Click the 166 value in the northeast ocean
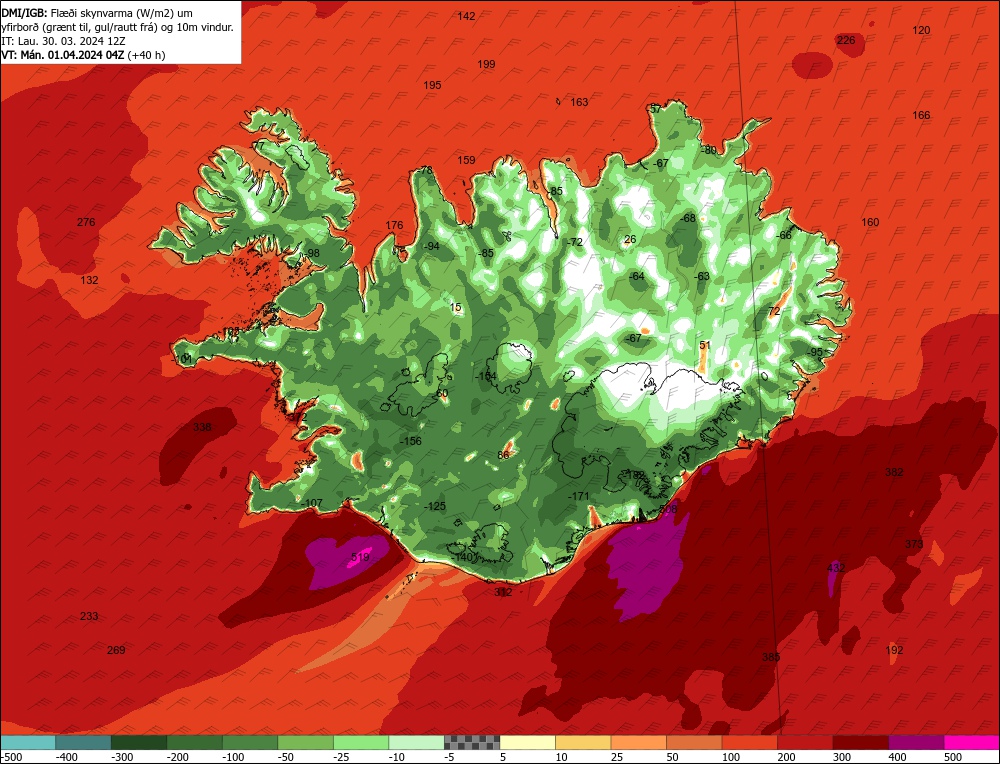Image resolution: width=1000 pixels, height=764 pixels. click(922, 115)
